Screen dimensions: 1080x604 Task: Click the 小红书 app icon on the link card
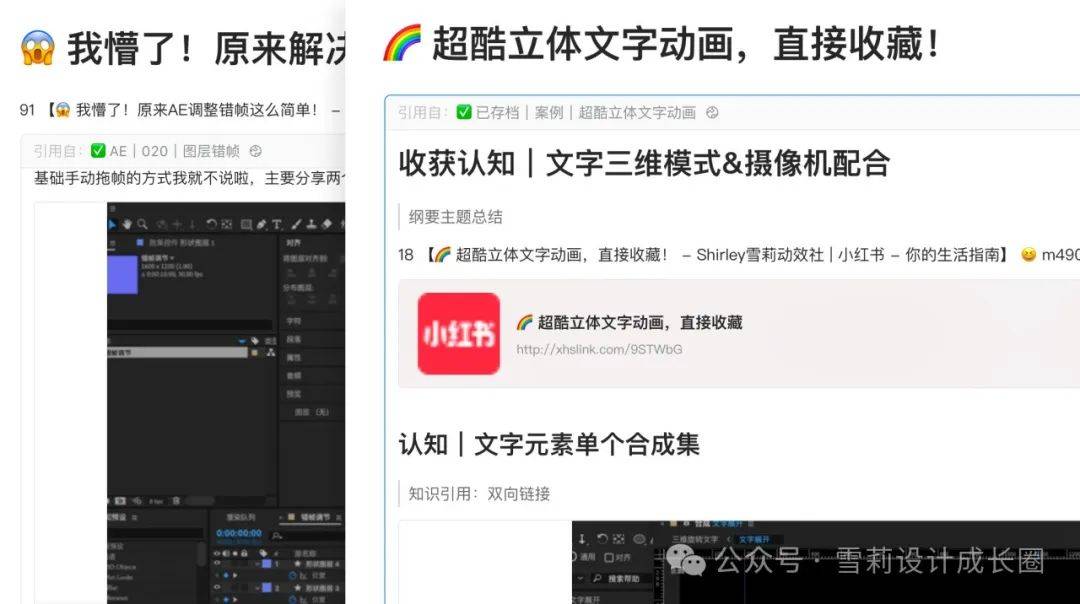click(459, 333)
